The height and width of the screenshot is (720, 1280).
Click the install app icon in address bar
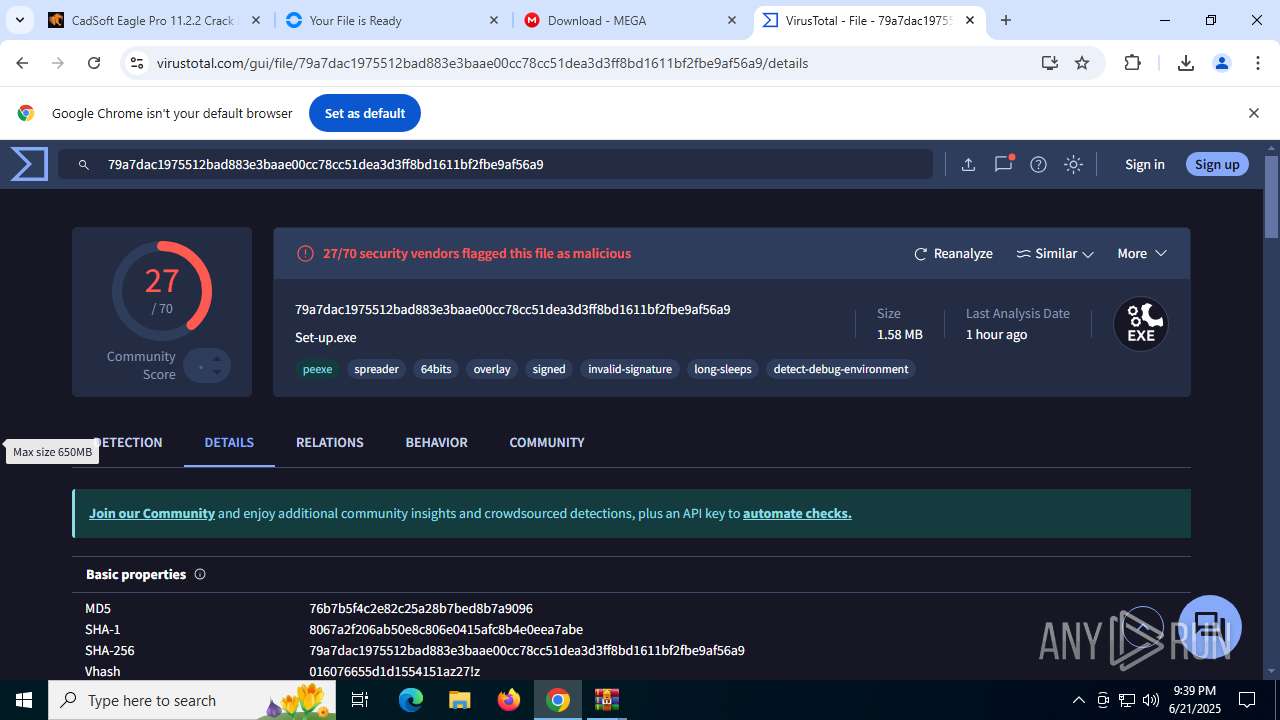(1049, 63)
